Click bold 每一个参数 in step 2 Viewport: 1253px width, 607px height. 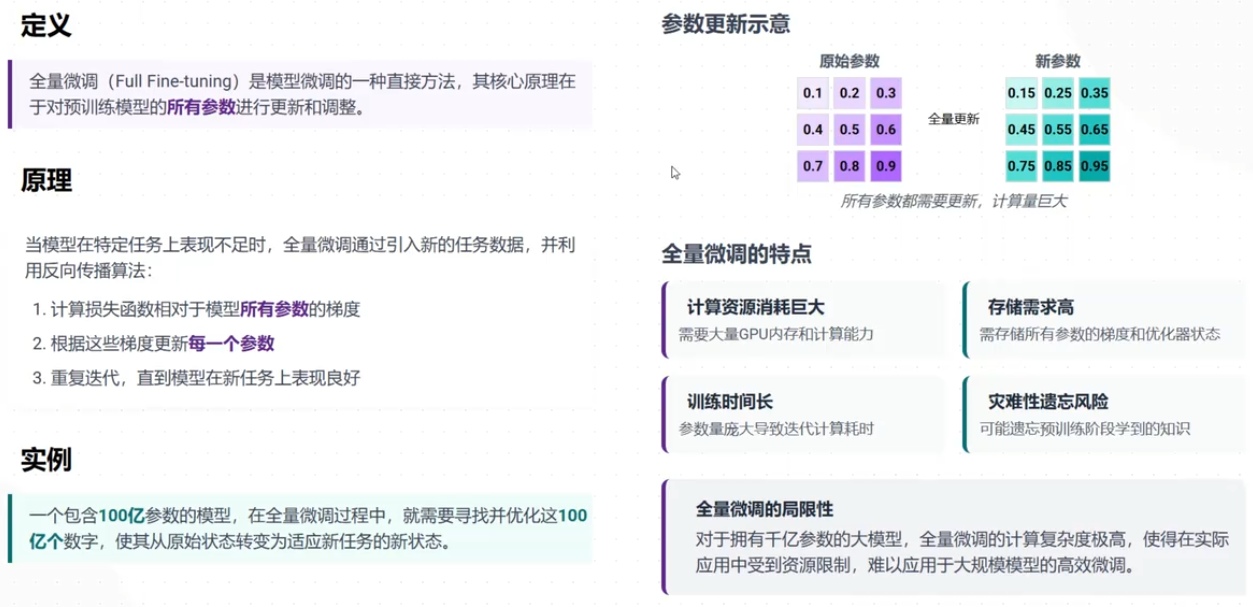coord(231,344)
